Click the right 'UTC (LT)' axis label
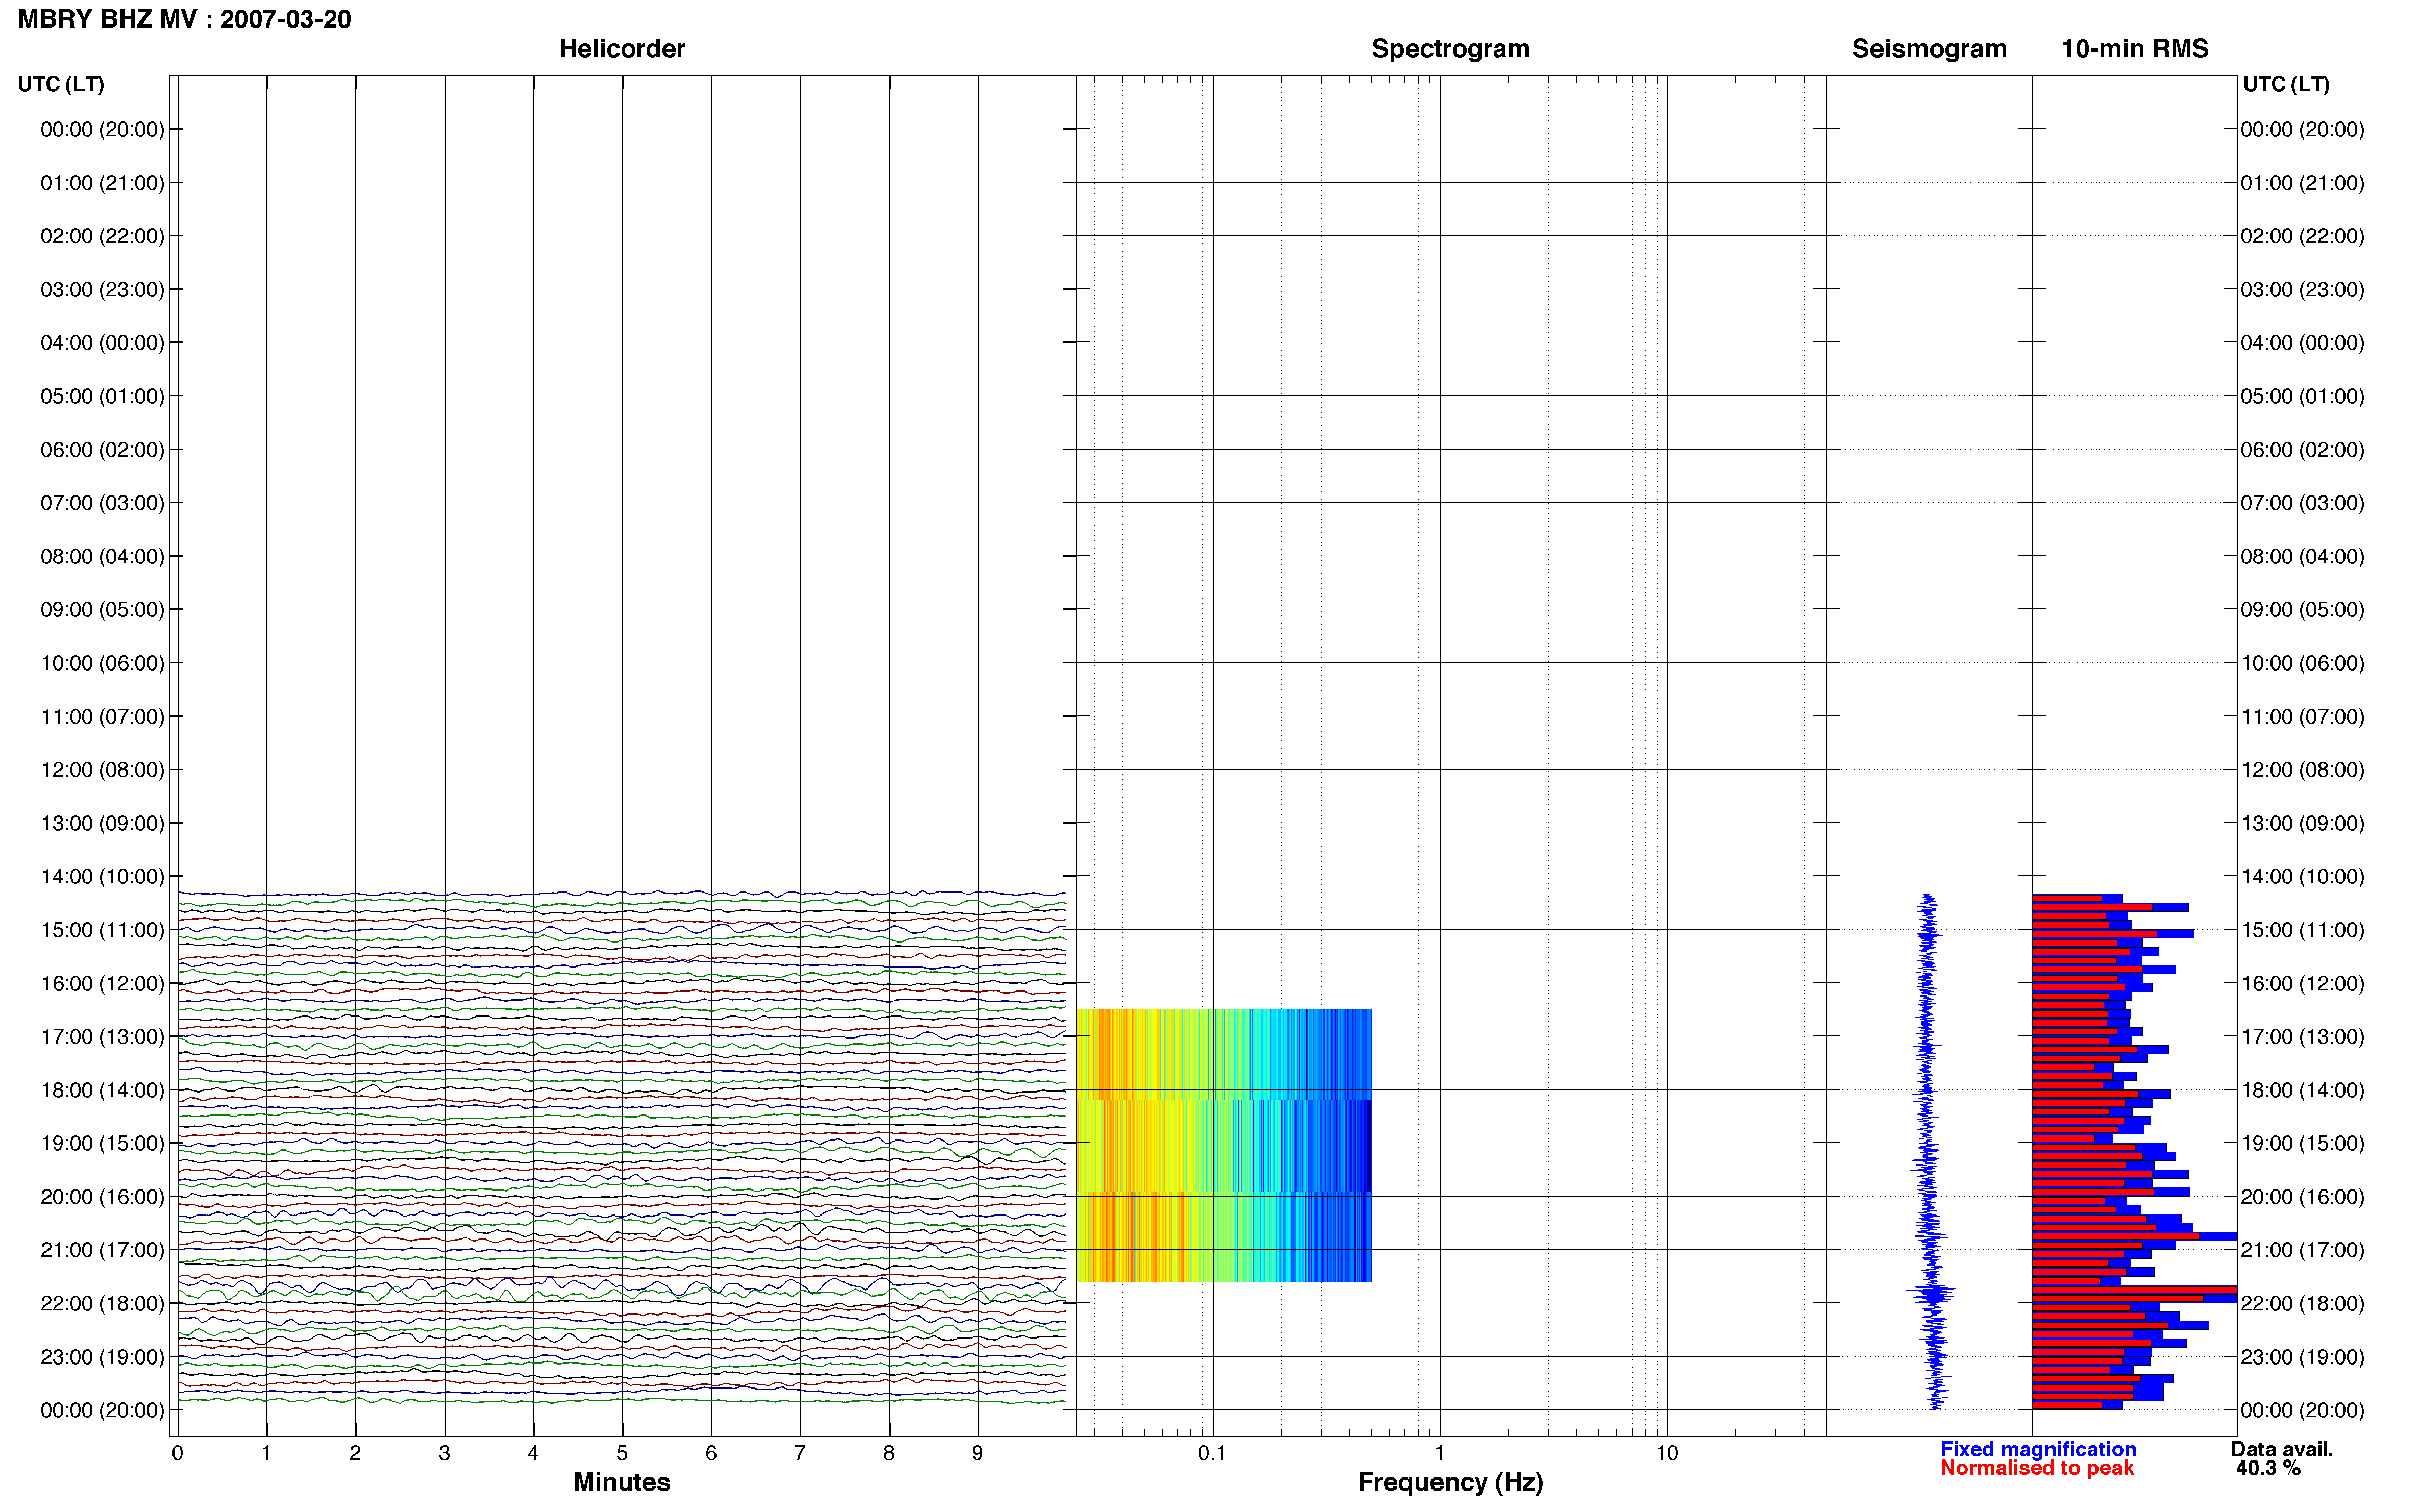2419x1512 pixels. (x=2287, y=84)
